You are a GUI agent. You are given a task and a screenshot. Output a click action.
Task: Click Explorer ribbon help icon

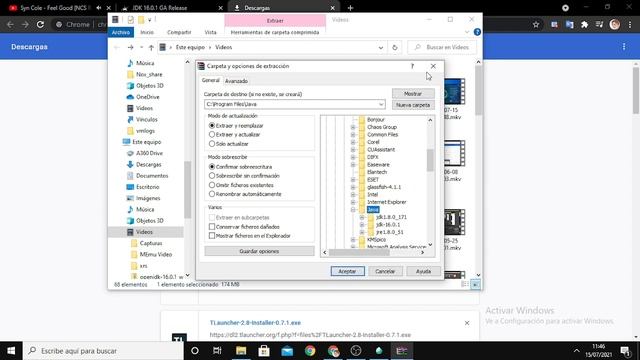(x=477, y=32)
